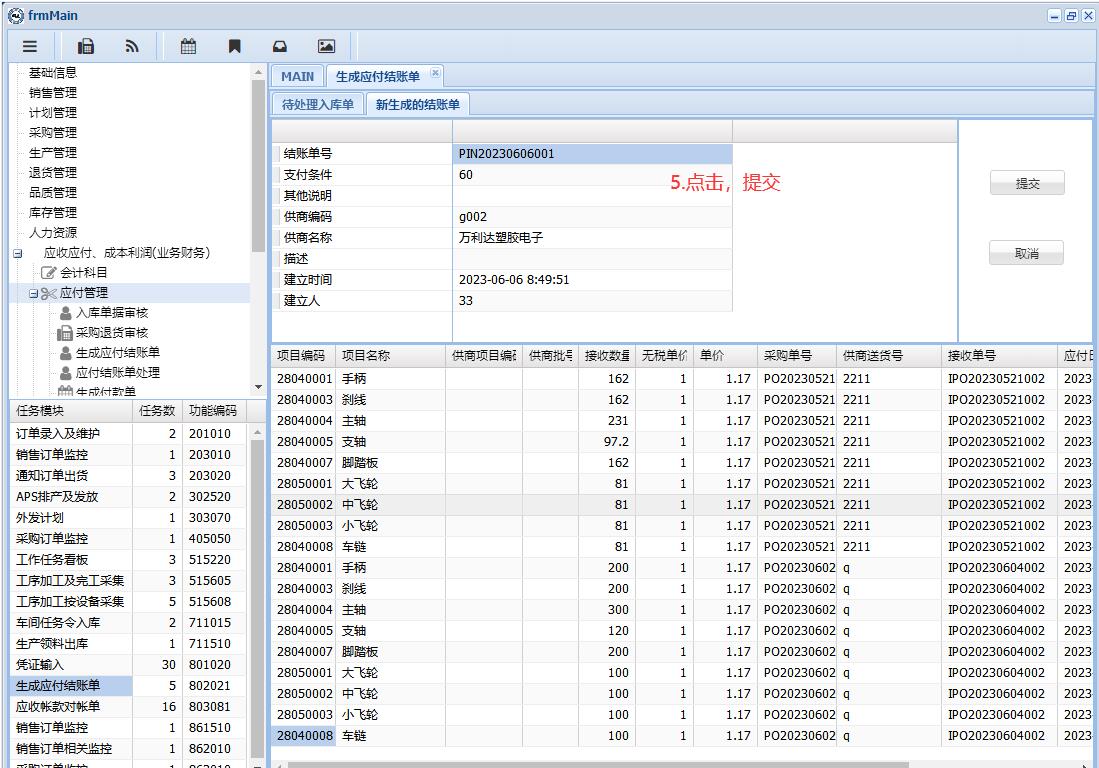Viewport: 1099px width, 768px height.
Task: Click the navigation tree scroll-down arrow
Action: [258, 388]
